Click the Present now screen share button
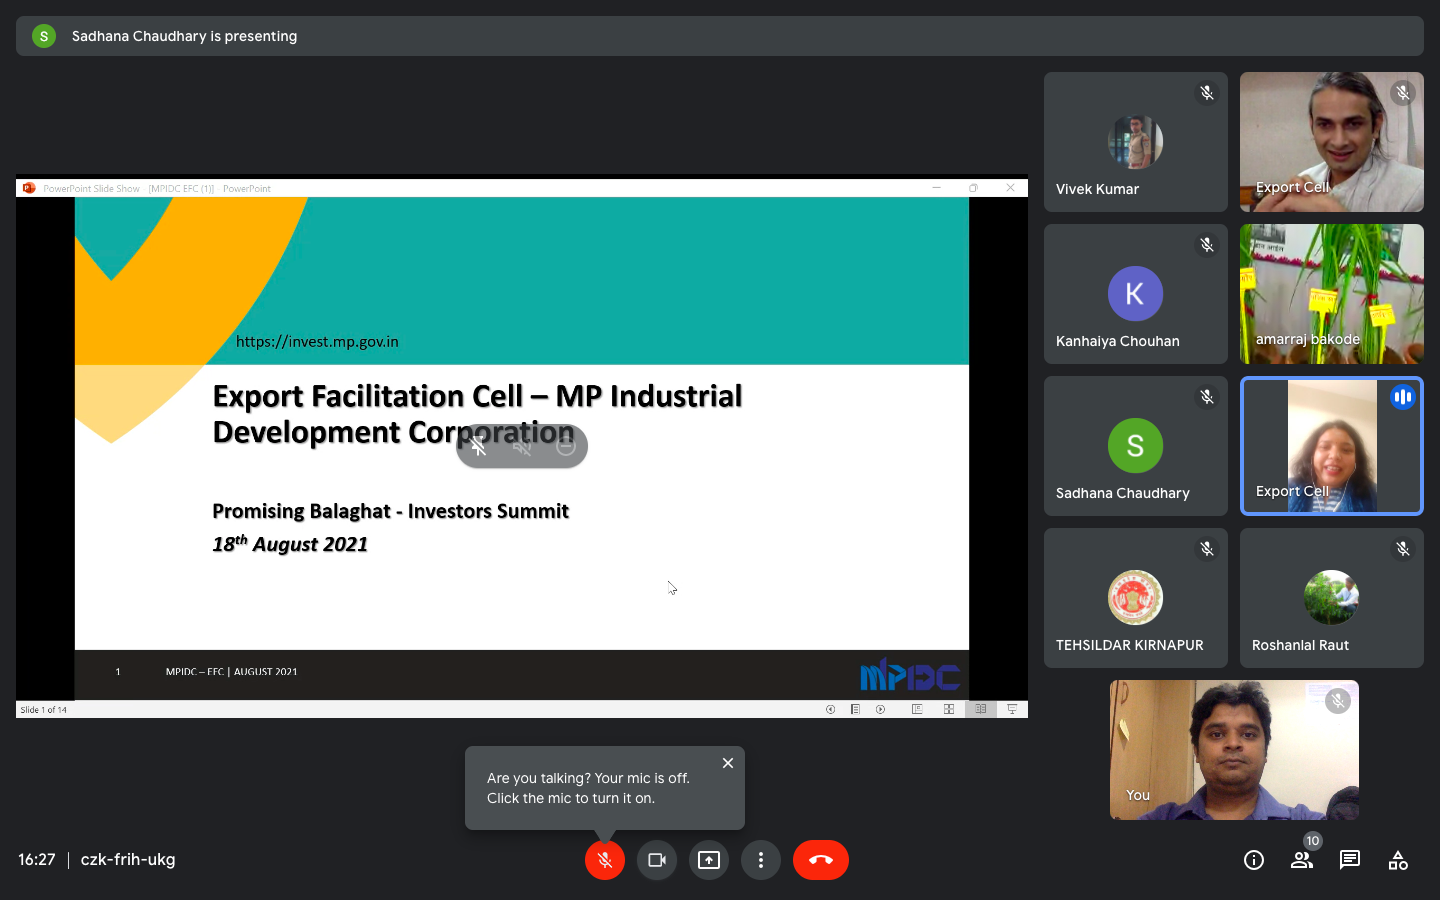1440x900 pixels. (709, 860)
